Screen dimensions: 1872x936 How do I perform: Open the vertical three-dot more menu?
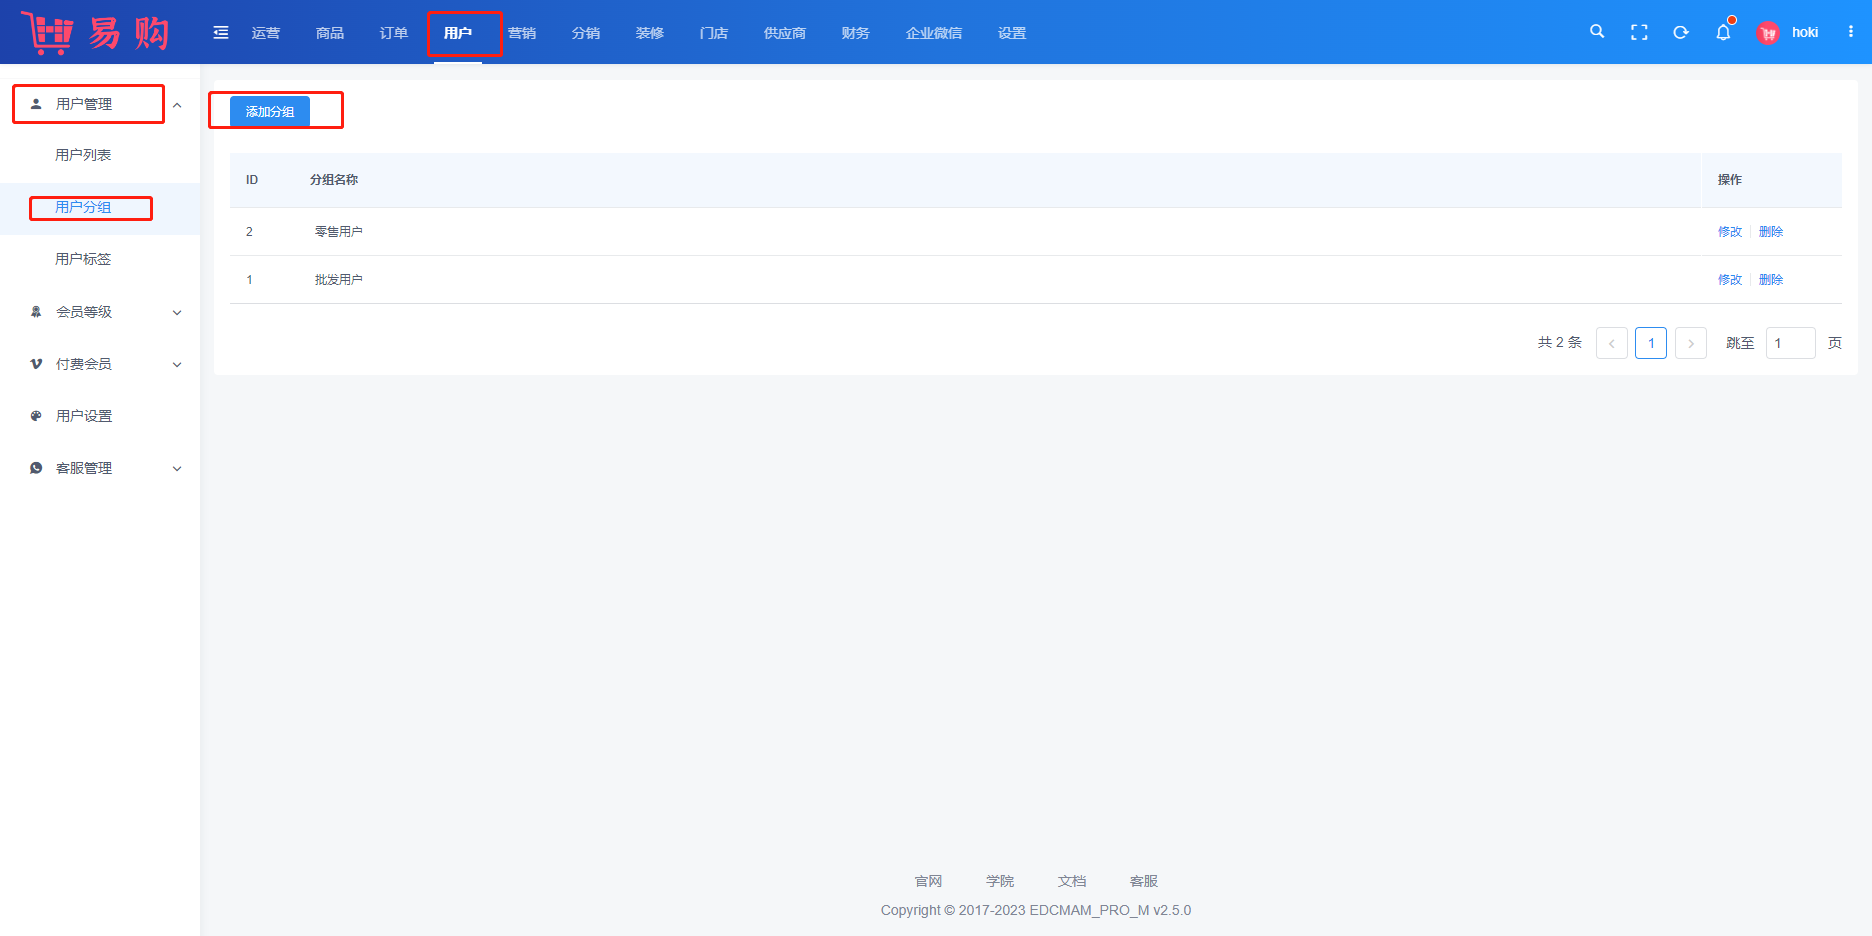(1851, 32)
